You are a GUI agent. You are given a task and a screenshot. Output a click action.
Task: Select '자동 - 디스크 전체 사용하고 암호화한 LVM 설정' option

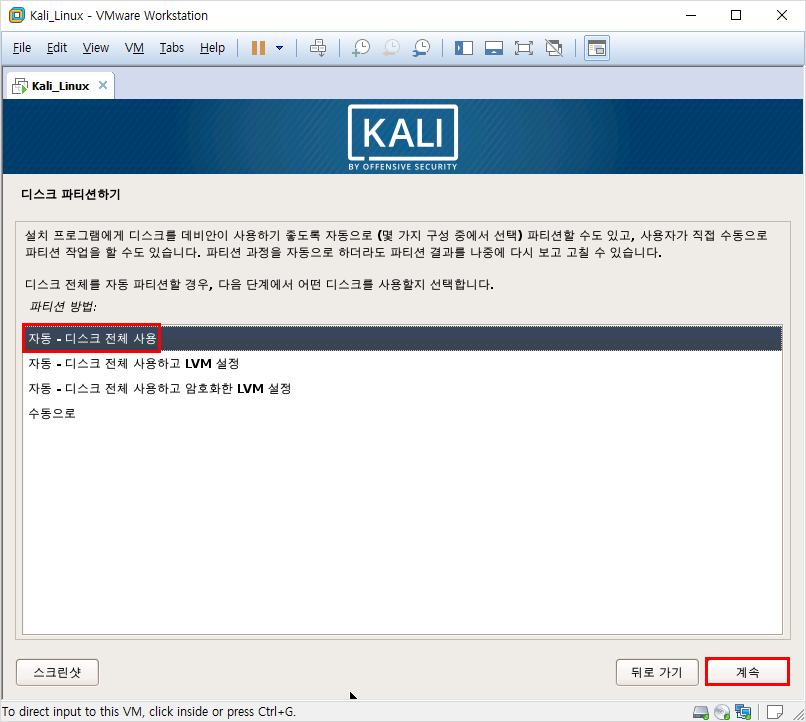(x=402, y=388)
